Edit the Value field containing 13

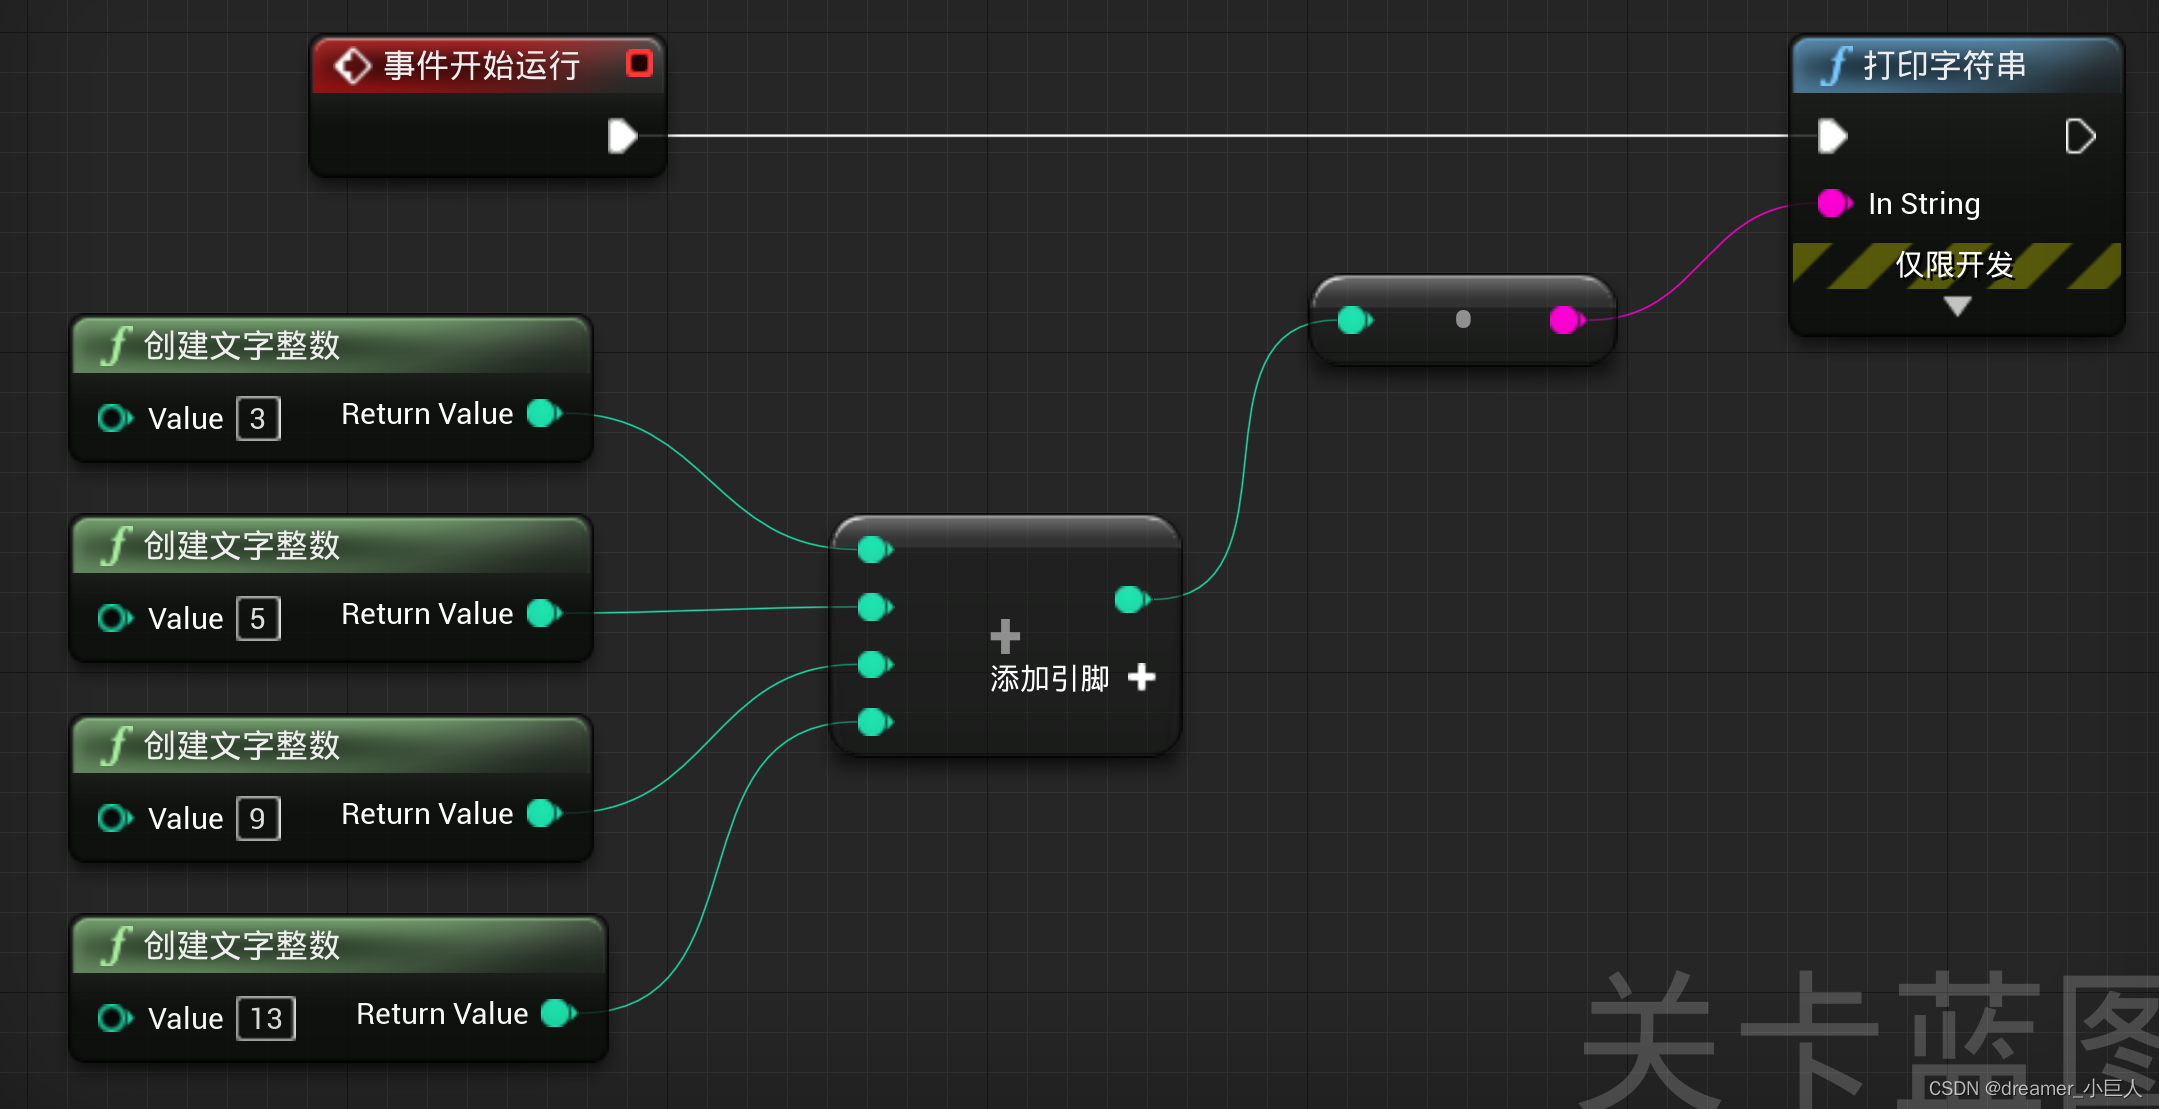tap(266, 1019)
